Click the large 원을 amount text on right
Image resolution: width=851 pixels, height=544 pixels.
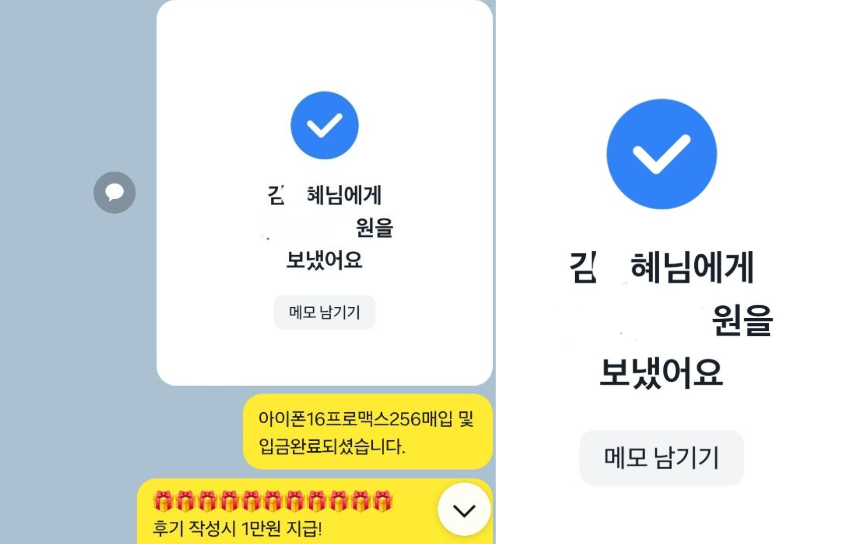click(x=742, y=320)
